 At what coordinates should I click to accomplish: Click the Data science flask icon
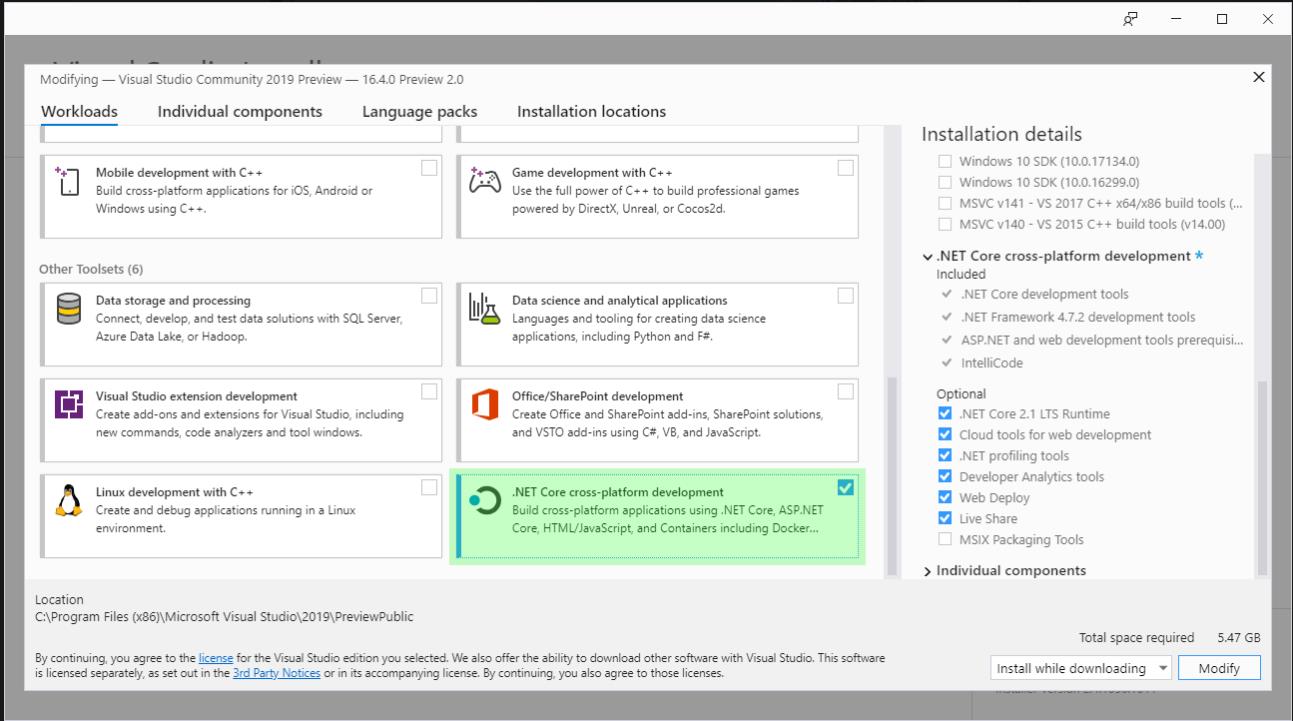485,309
